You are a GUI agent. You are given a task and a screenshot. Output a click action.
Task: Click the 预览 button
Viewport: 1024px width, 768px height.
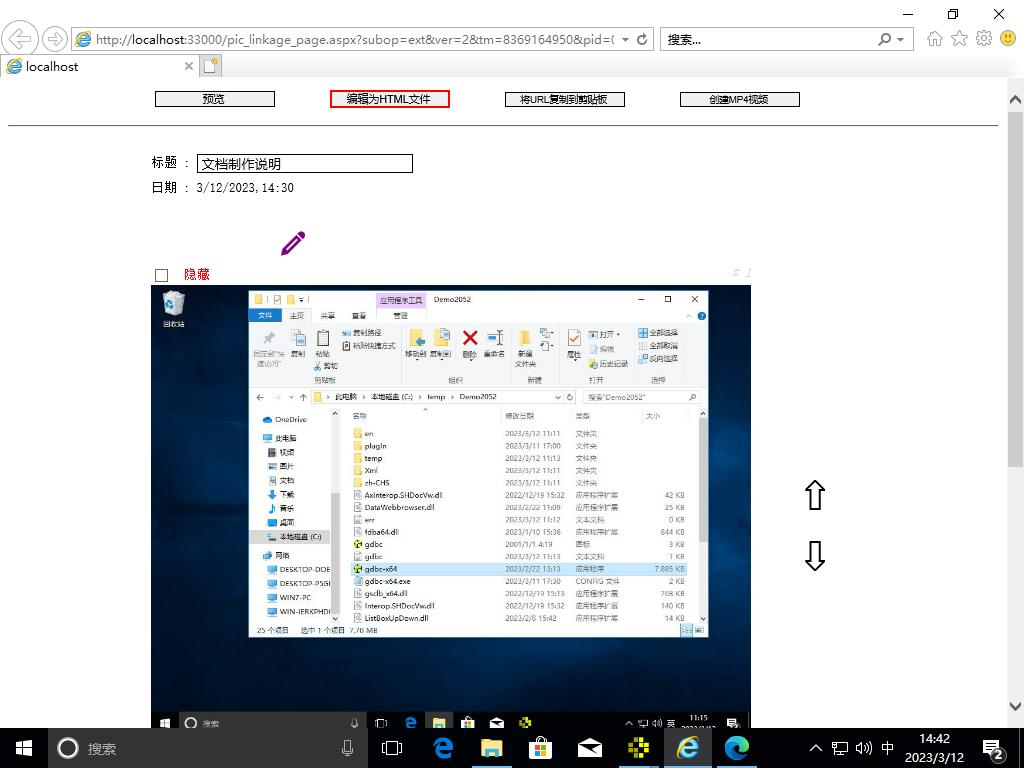tap(214, 99)
